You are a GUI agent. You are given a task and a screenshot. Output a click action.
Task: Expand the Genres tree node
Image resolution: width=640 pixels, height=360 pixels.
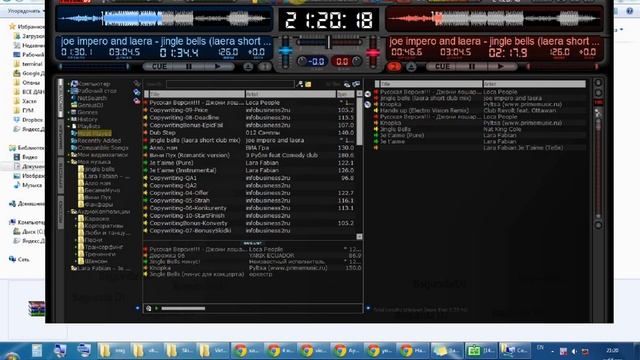(x=69, y=112)
